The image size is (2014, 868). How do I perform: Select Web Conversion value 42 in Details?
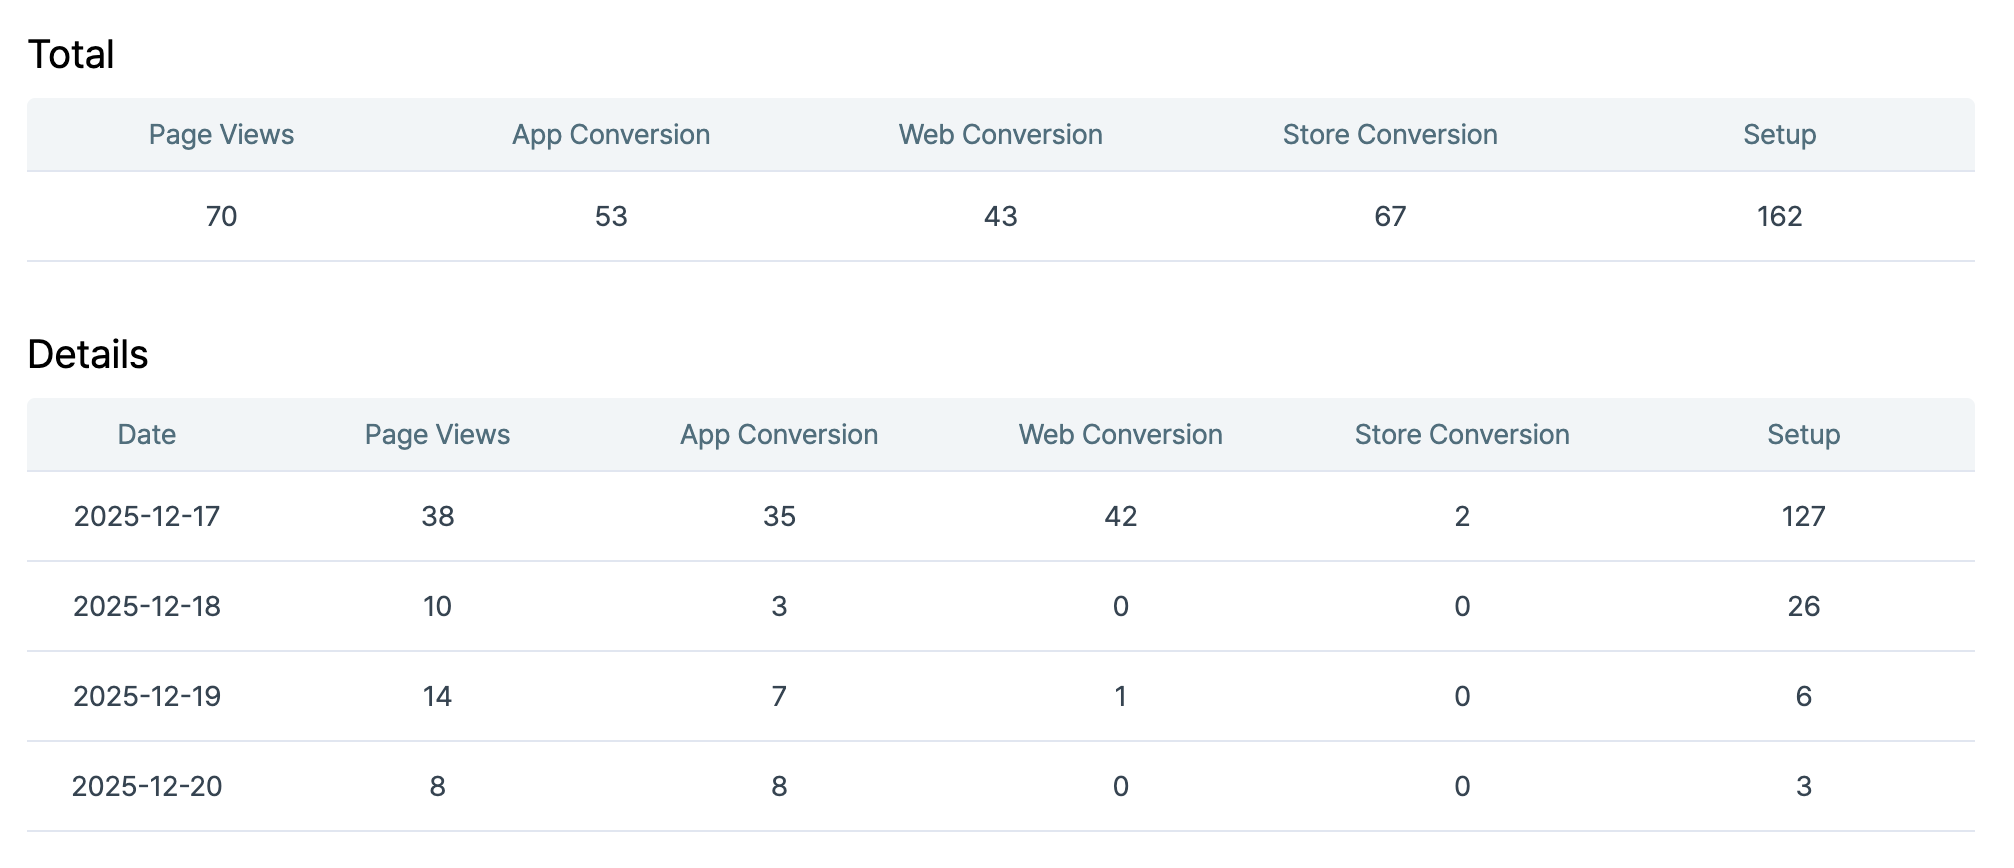pyautogui.click(x=1120, y=517)
